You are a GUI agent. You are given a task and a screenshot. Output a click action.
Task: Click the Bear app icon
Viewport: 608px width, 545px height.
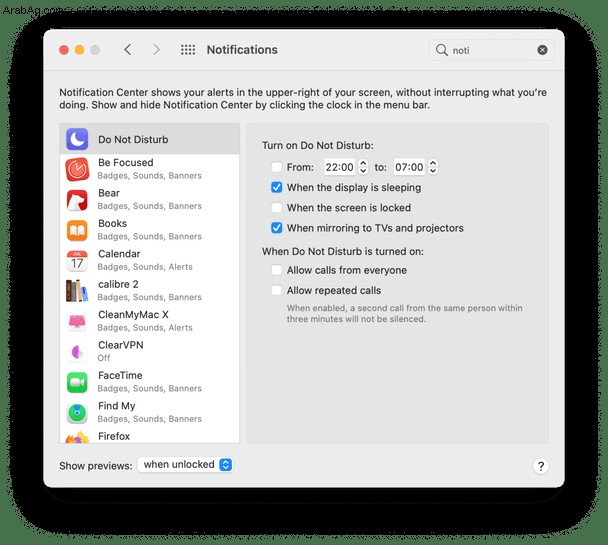77,200
